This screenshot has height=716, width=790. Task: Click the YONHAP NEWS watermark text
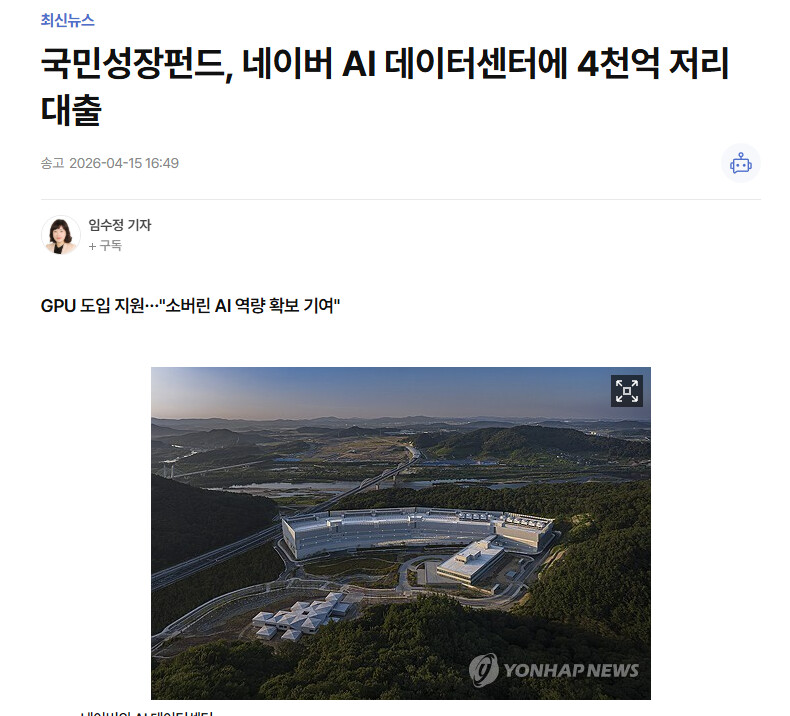pos(571,670)
